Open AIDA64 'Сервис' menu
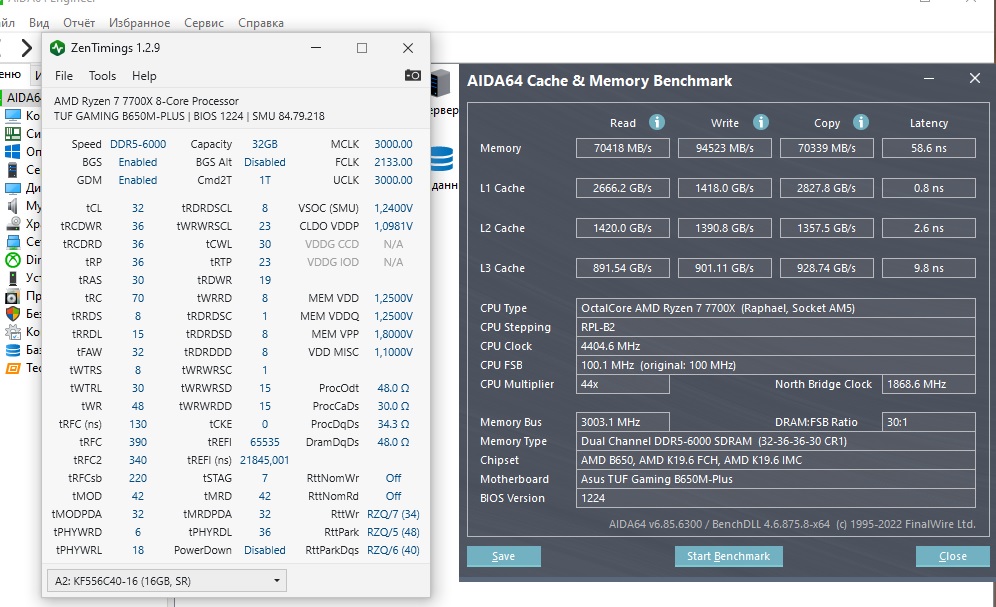This screenshot has height=607, width=996. (x=204, y=23)
